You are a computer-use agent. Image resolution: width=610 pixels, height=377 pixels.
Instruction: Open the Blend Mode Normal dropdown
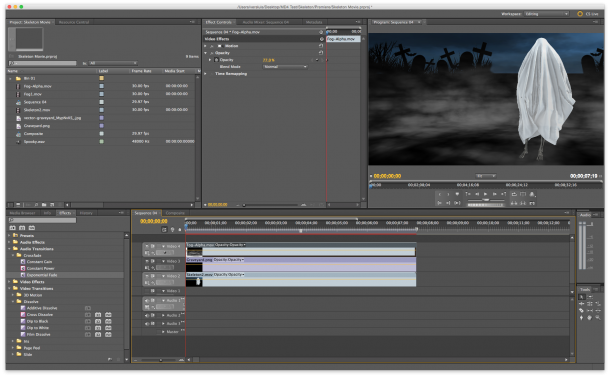[285, 67]
